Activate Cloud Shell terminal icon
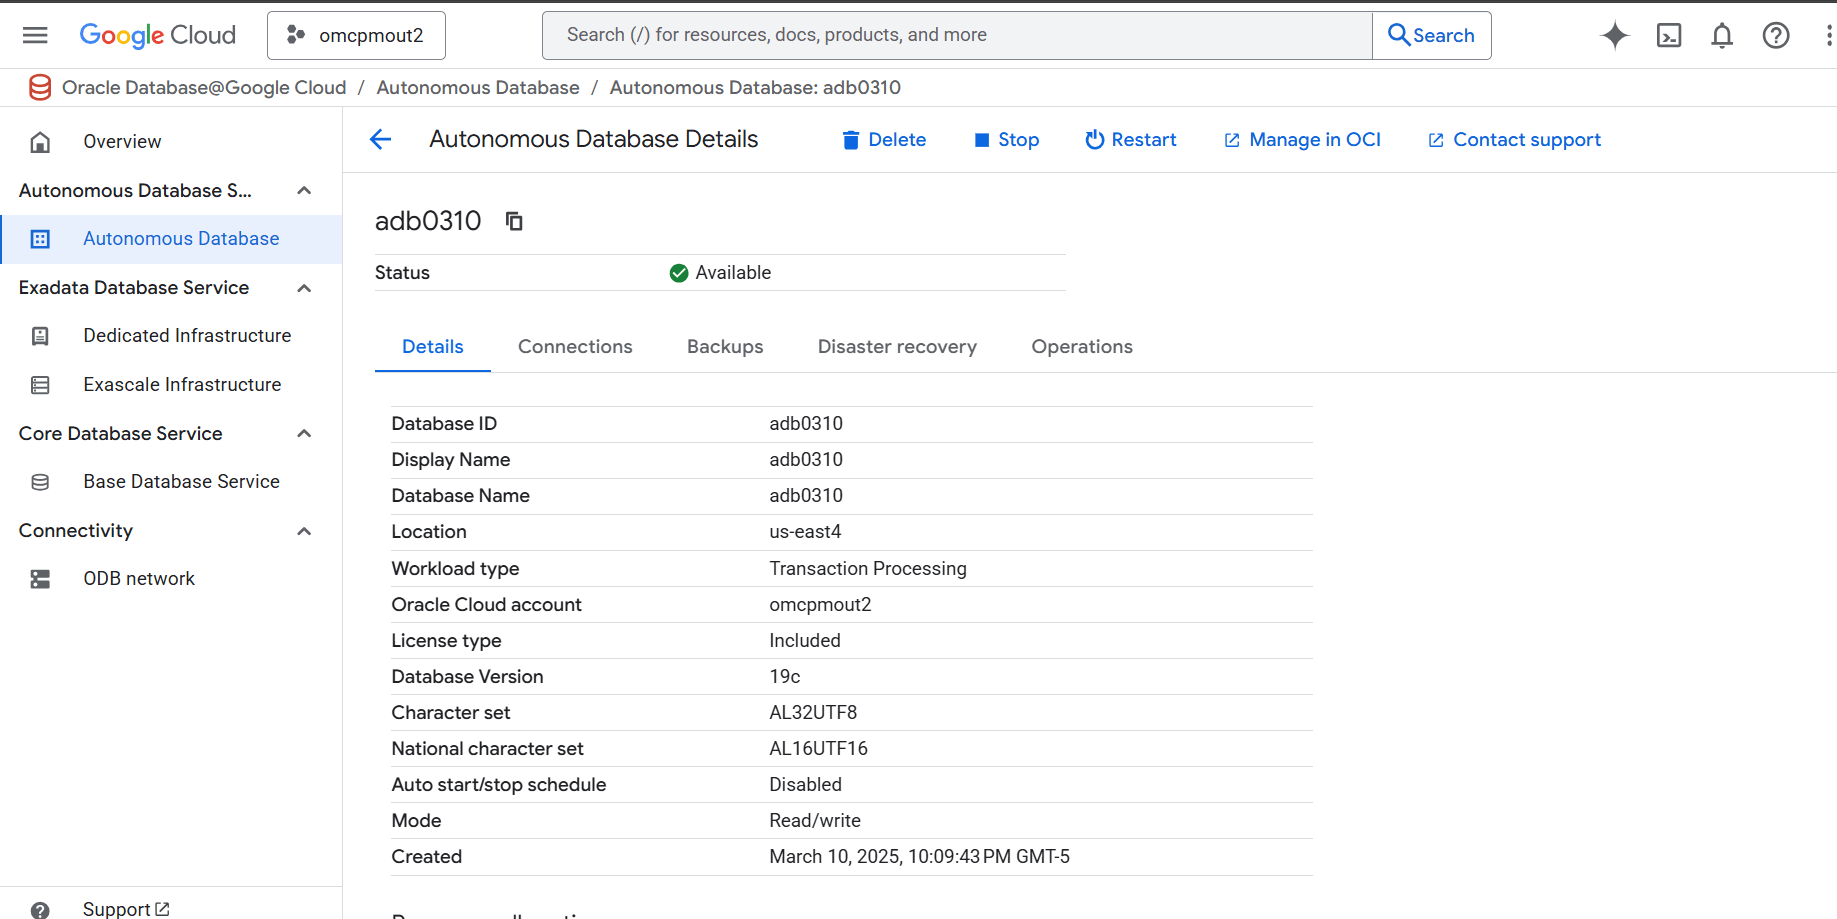This screenshot has height=919, width=1837. pos(1668,35)
